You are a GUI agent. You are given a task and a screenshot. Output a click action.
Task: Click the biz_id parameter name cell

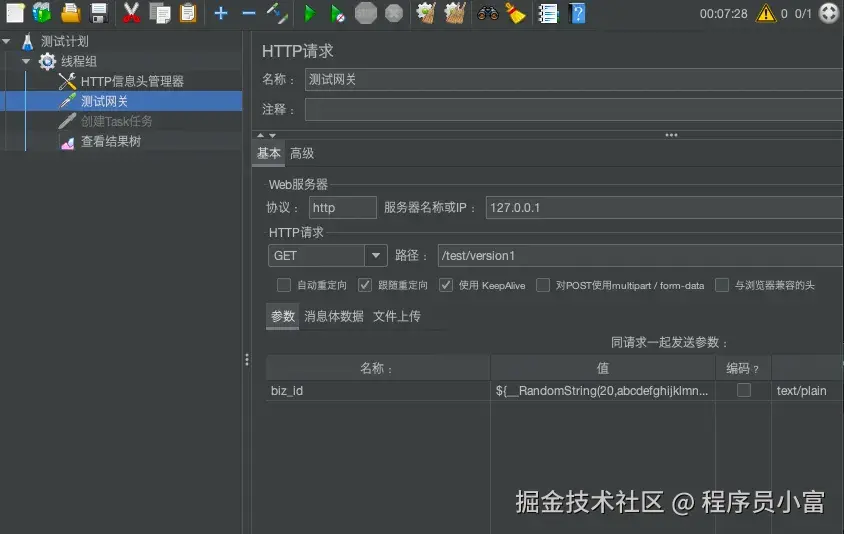tap(378, 391)
